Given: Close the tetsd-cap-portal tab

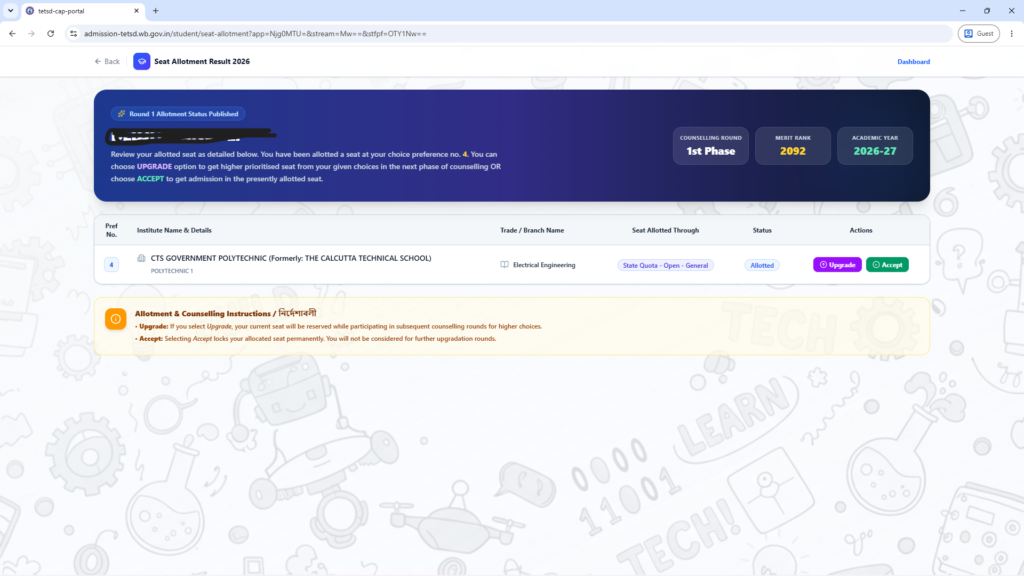Looking at the screenshot, I should (136, 11).
